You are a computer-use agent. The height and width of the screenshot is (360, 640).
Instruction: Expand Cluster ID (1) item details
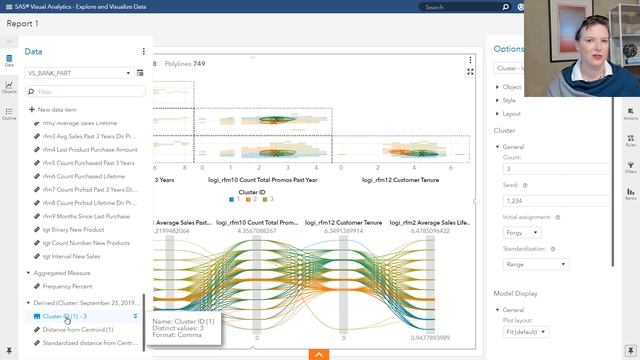tap(135, 316)
